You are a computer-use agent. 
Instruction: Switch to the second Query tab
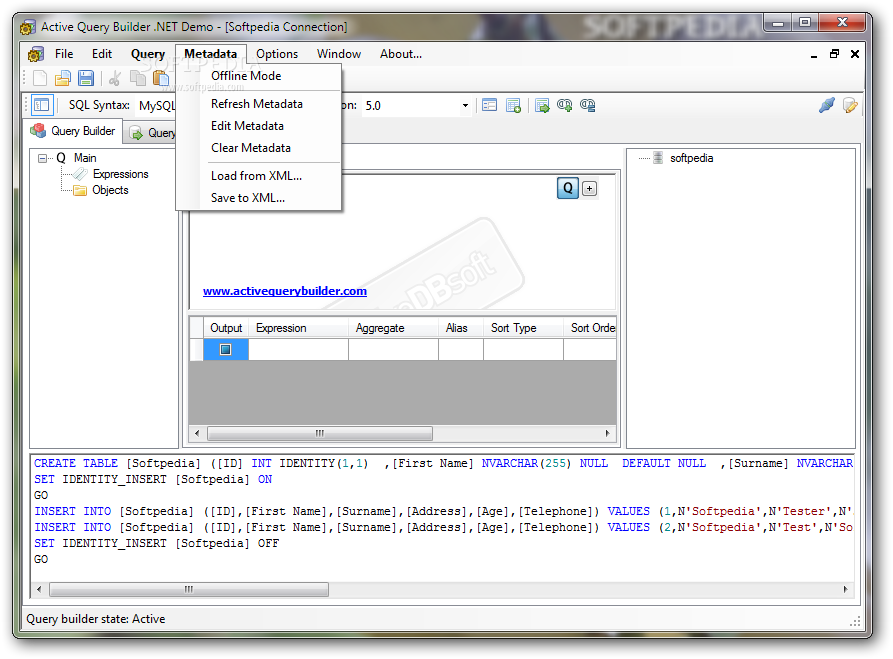[151, 133]
